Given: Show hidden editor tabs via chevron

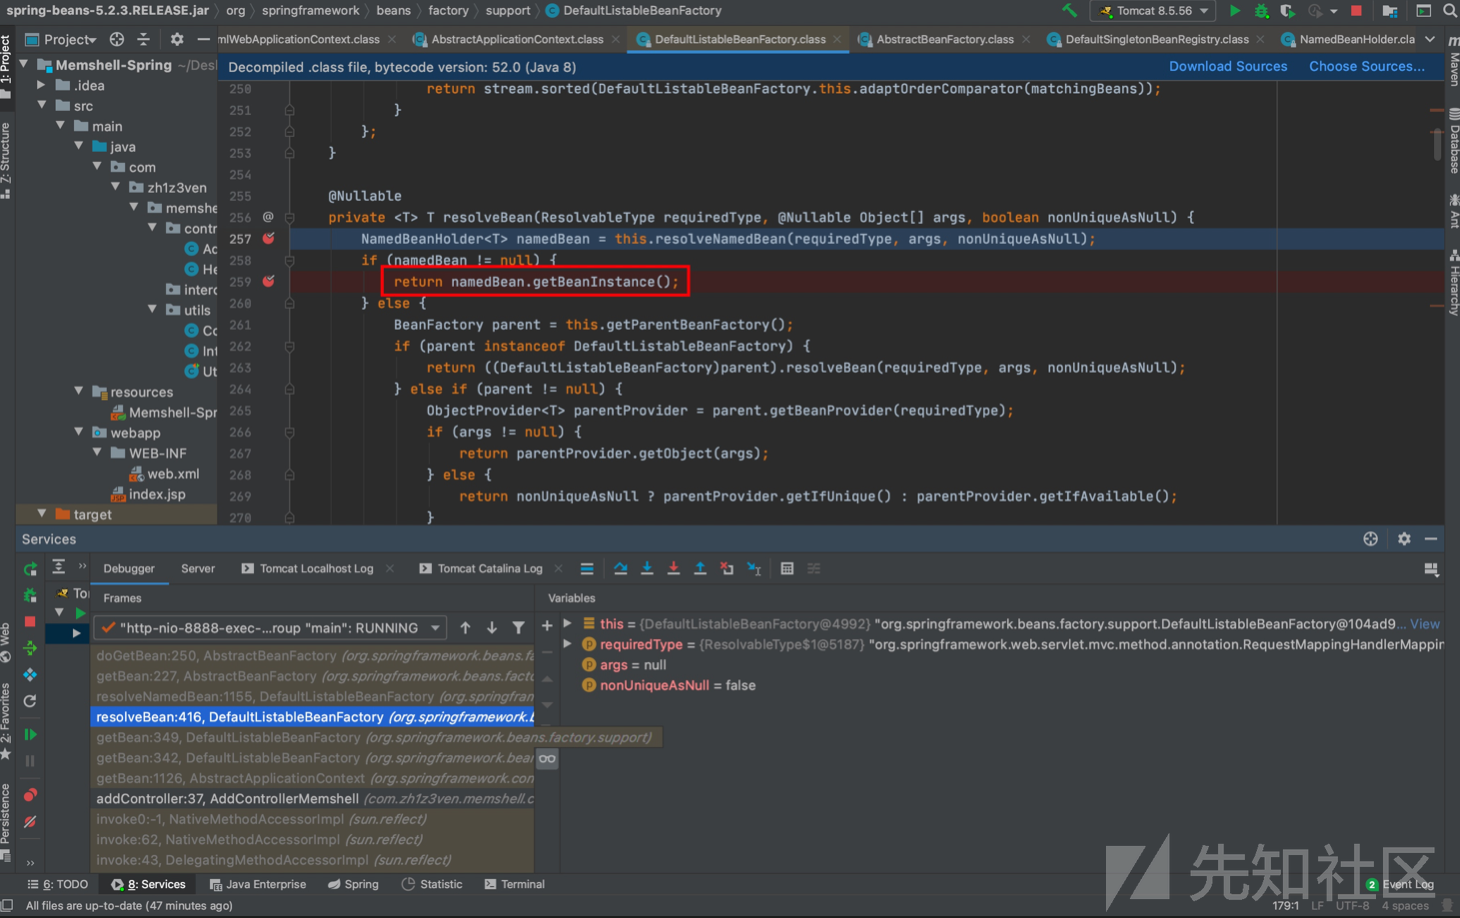Looking at the screenshot, I should [1430, 39].
